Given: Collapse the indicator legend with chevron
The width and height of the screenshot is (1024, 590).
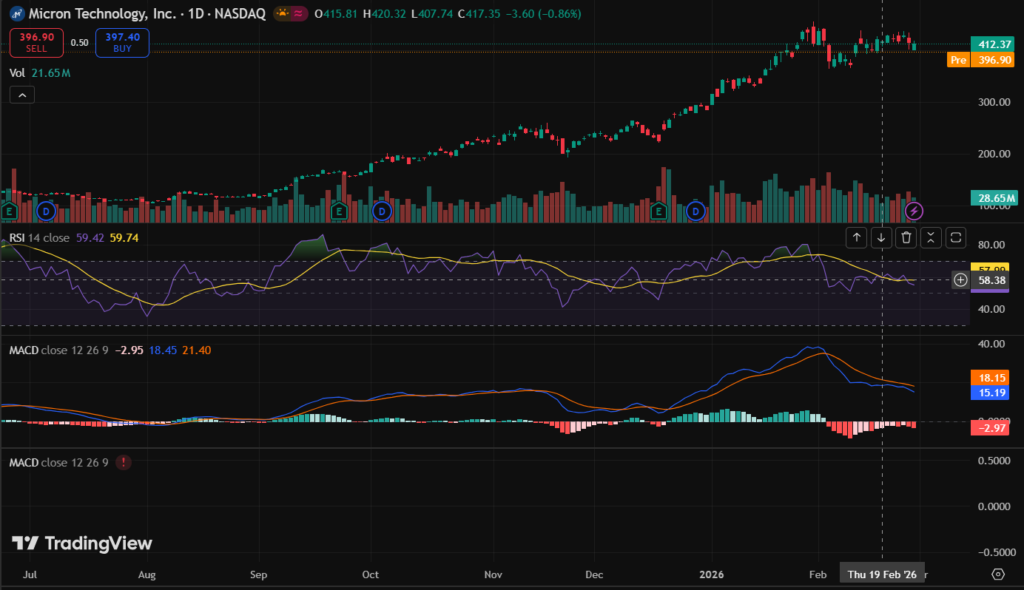Looking at the screenshot, I should [x=22, y=95].
